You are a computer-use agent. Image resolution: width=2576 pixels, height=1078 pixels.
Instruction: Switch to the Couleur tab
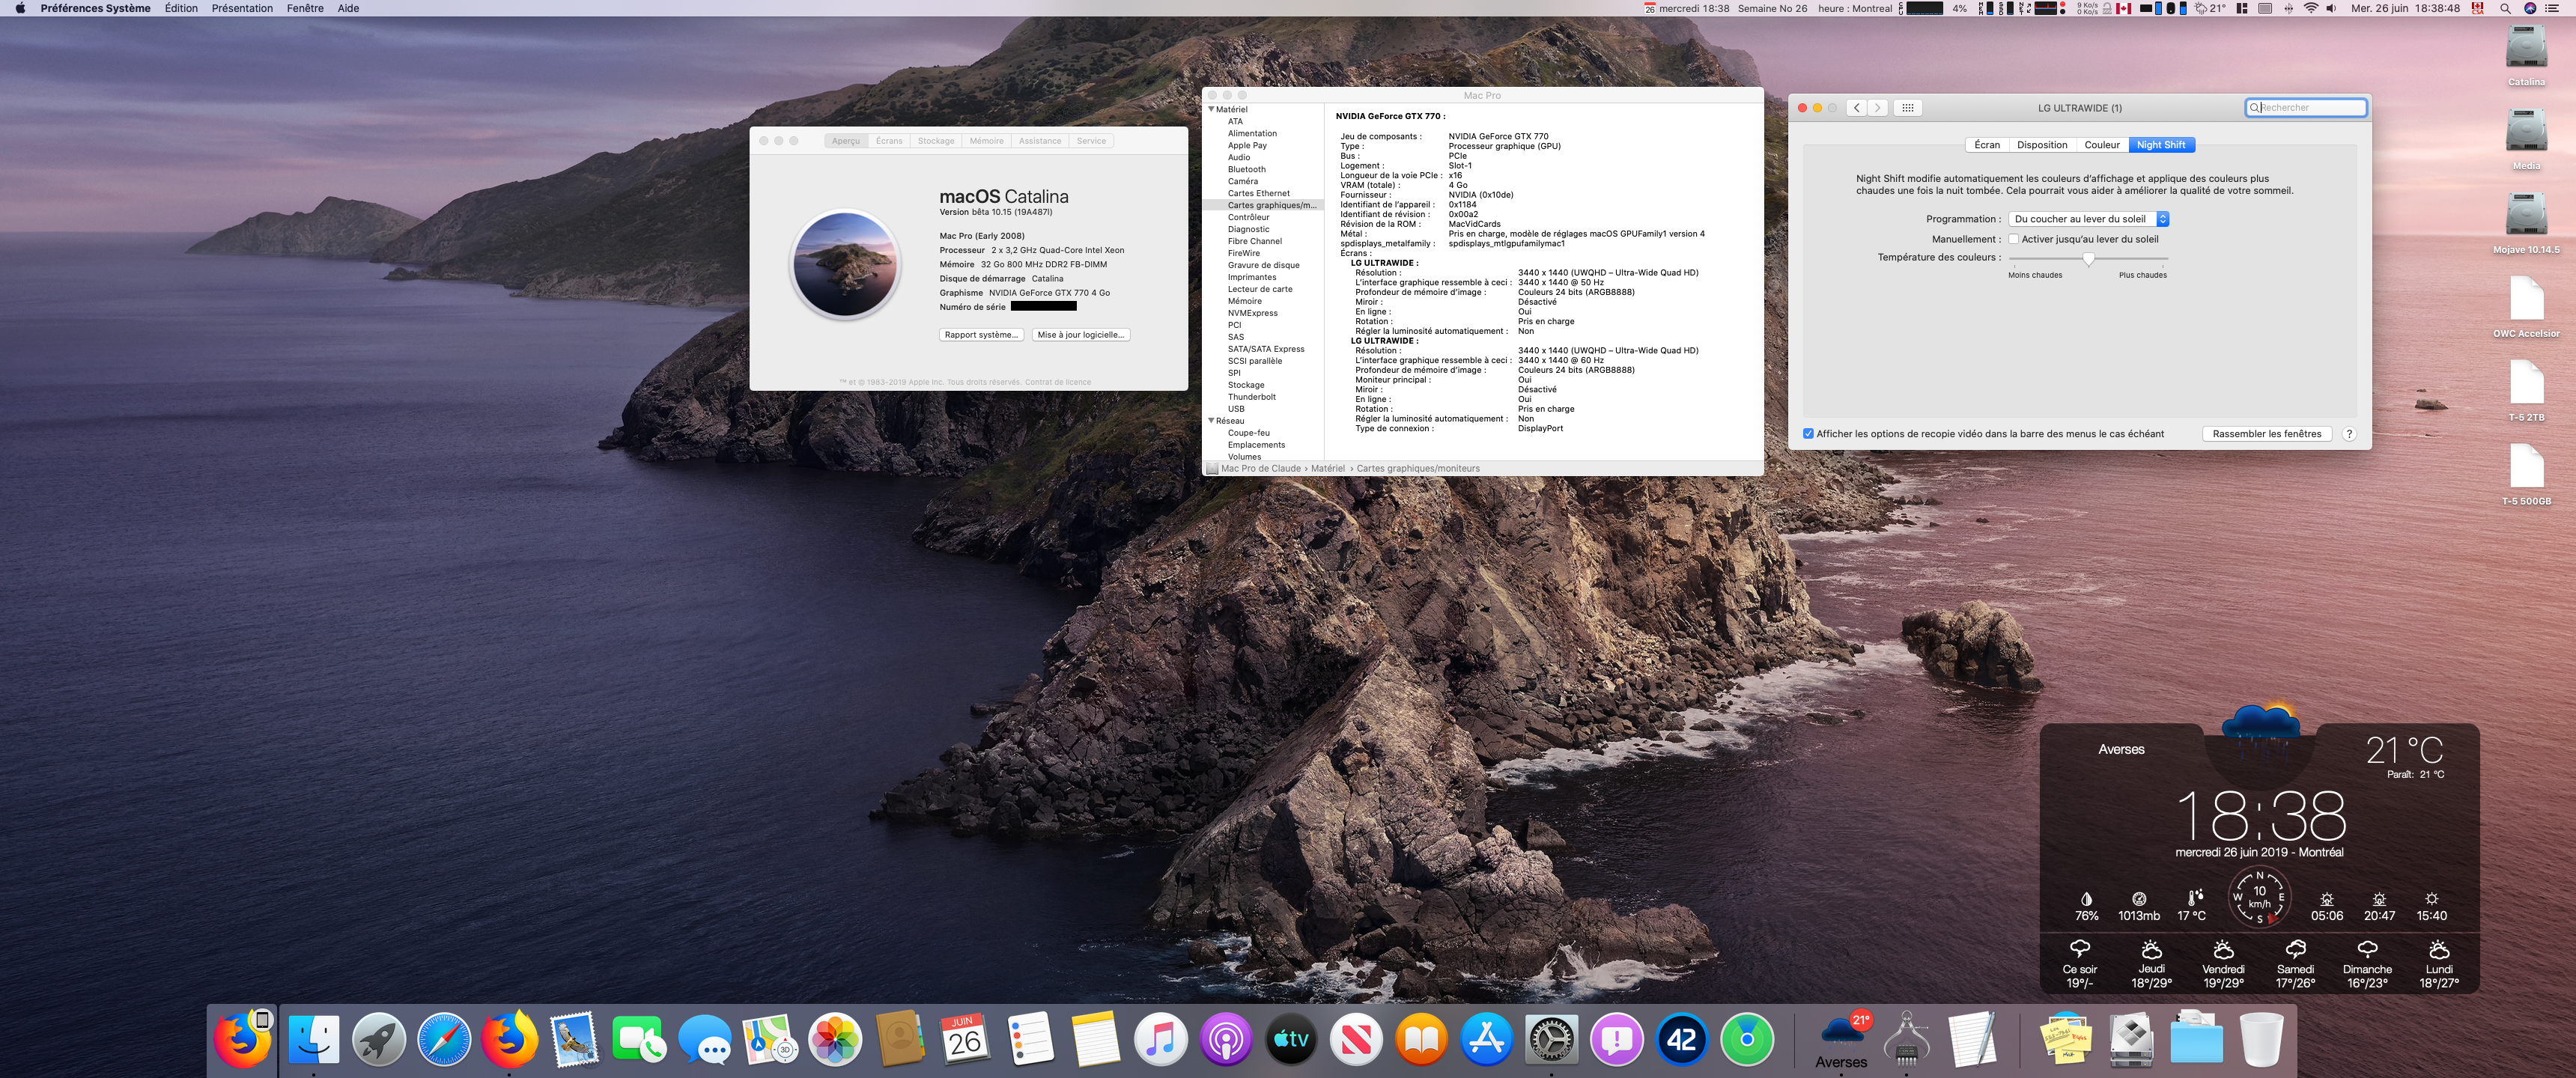[2101, 145]
